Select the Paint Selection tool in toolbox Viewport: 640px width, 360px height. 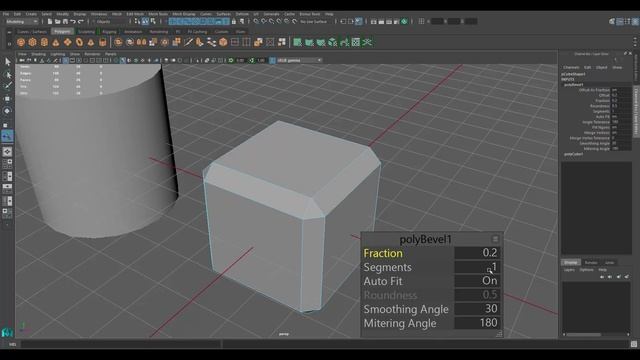click(x=7, y=86)
